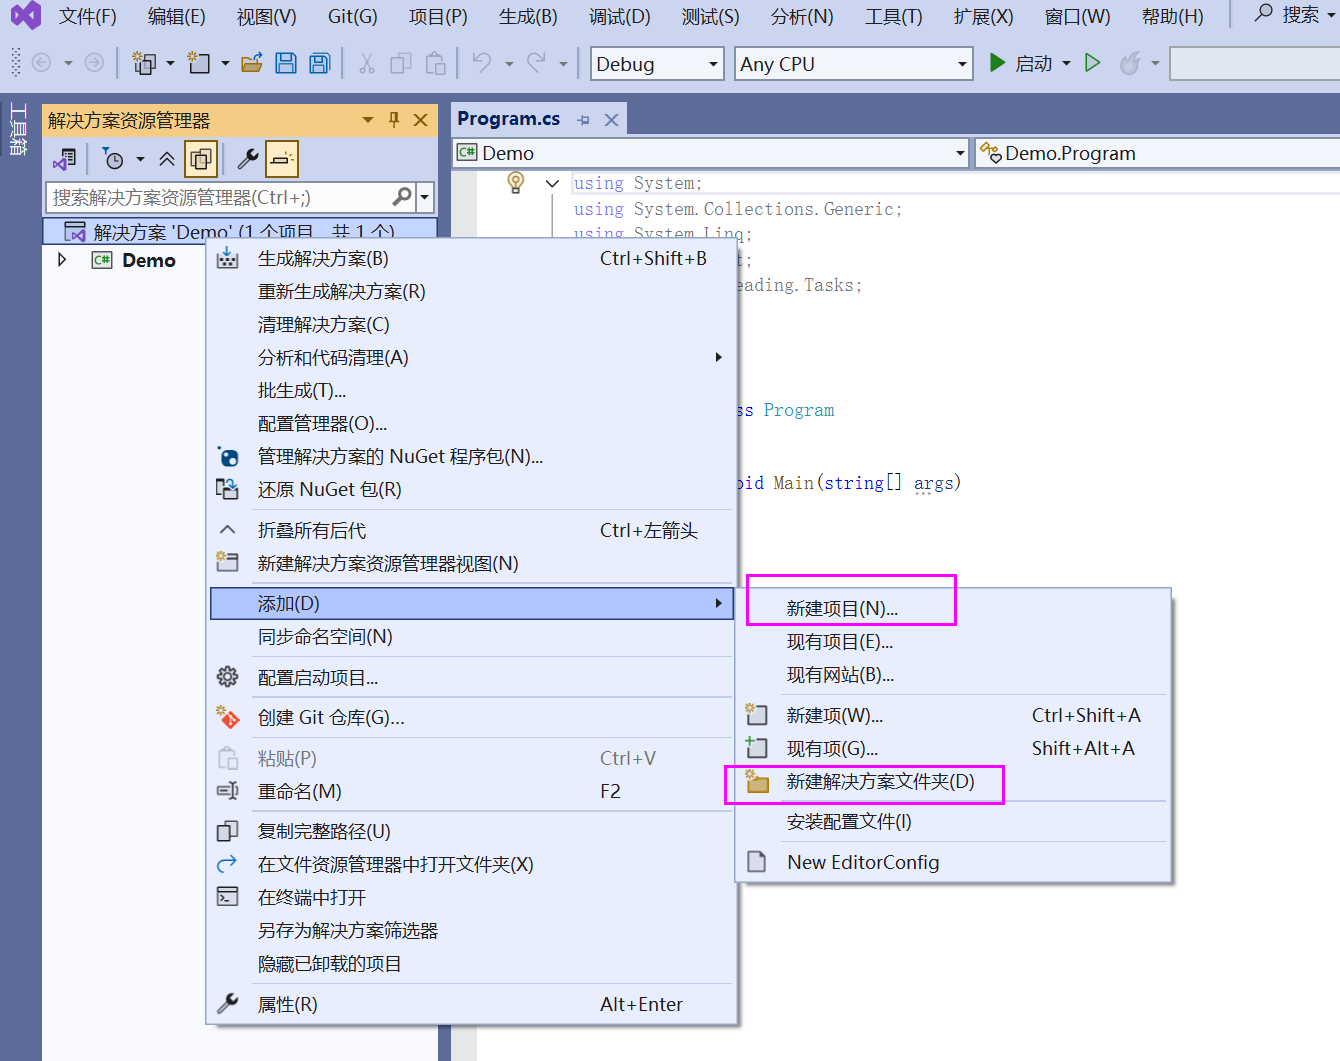Open the 文件(F) menu

click(87, 16)
